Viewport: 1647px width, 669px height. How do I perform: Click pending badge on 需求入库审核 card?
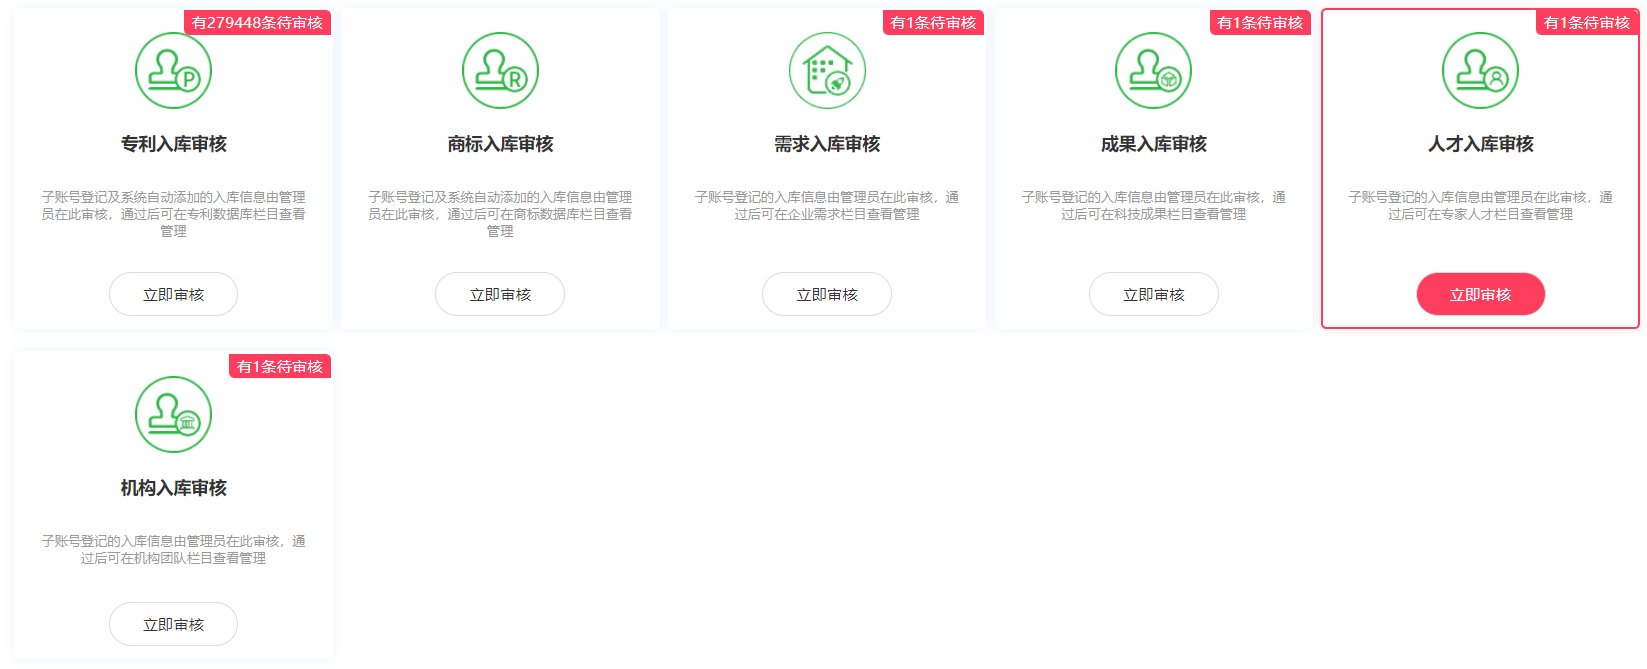click(x=933, y=23)
